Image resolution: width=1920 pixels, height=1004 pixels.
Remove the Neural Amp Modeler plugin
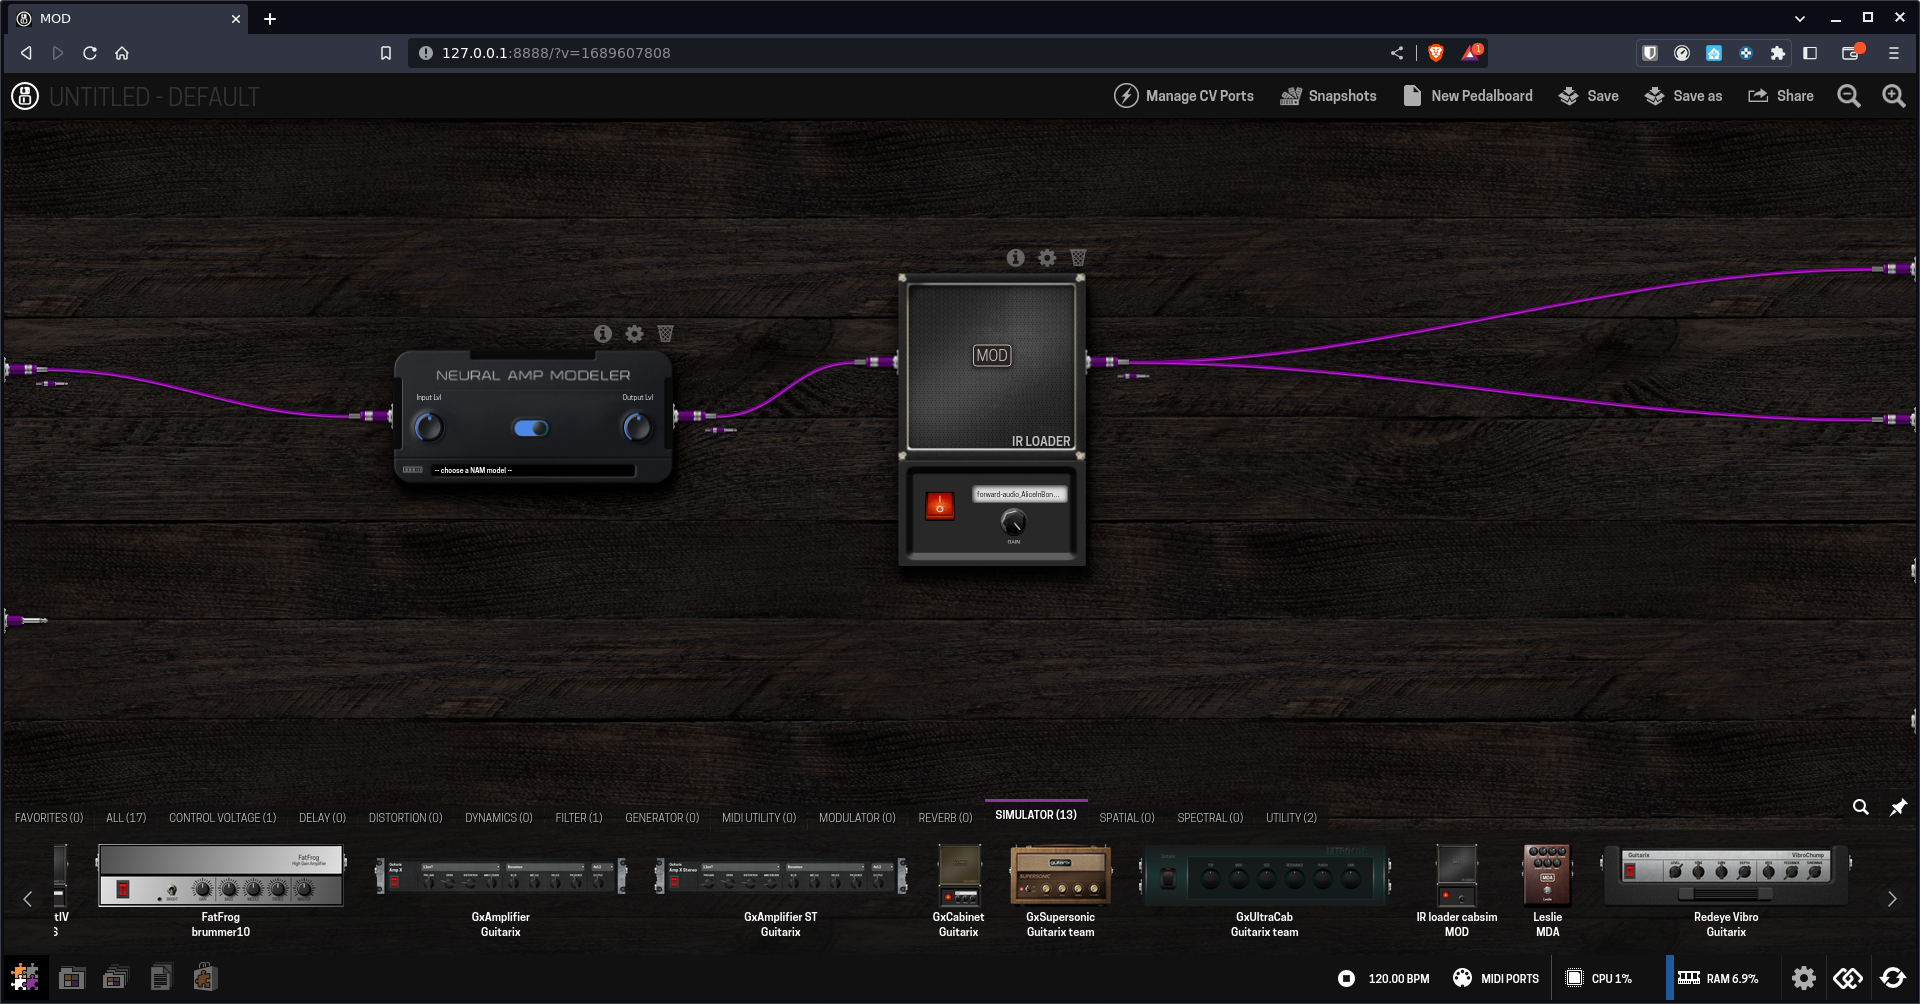(666, 334)
